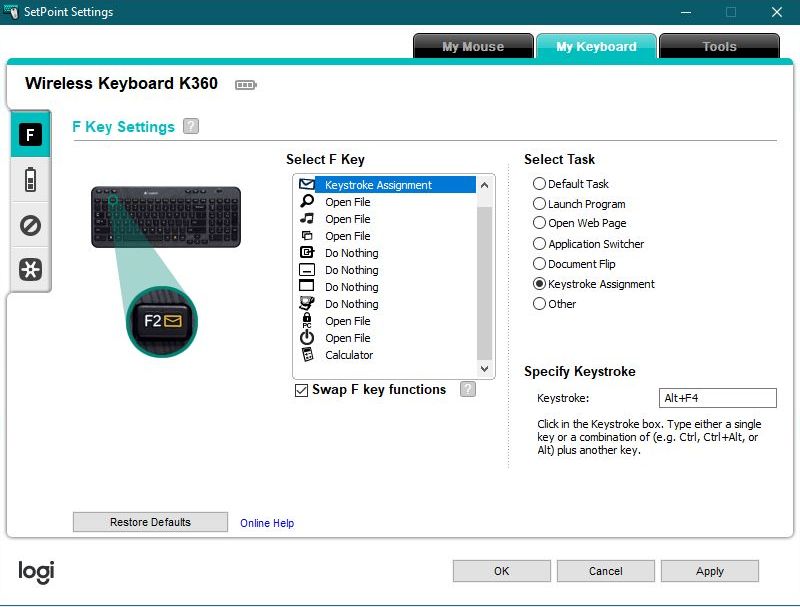Switch to the My Keyboard tab

(596, 46)
